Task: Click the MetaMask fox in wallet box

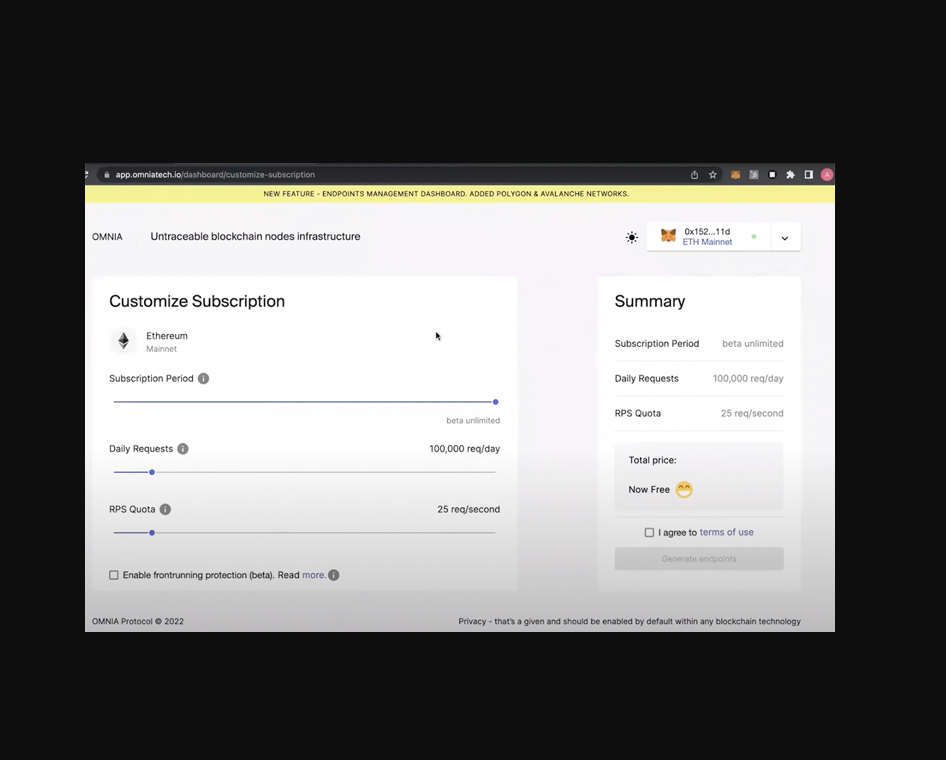Action: coord(668,236)
